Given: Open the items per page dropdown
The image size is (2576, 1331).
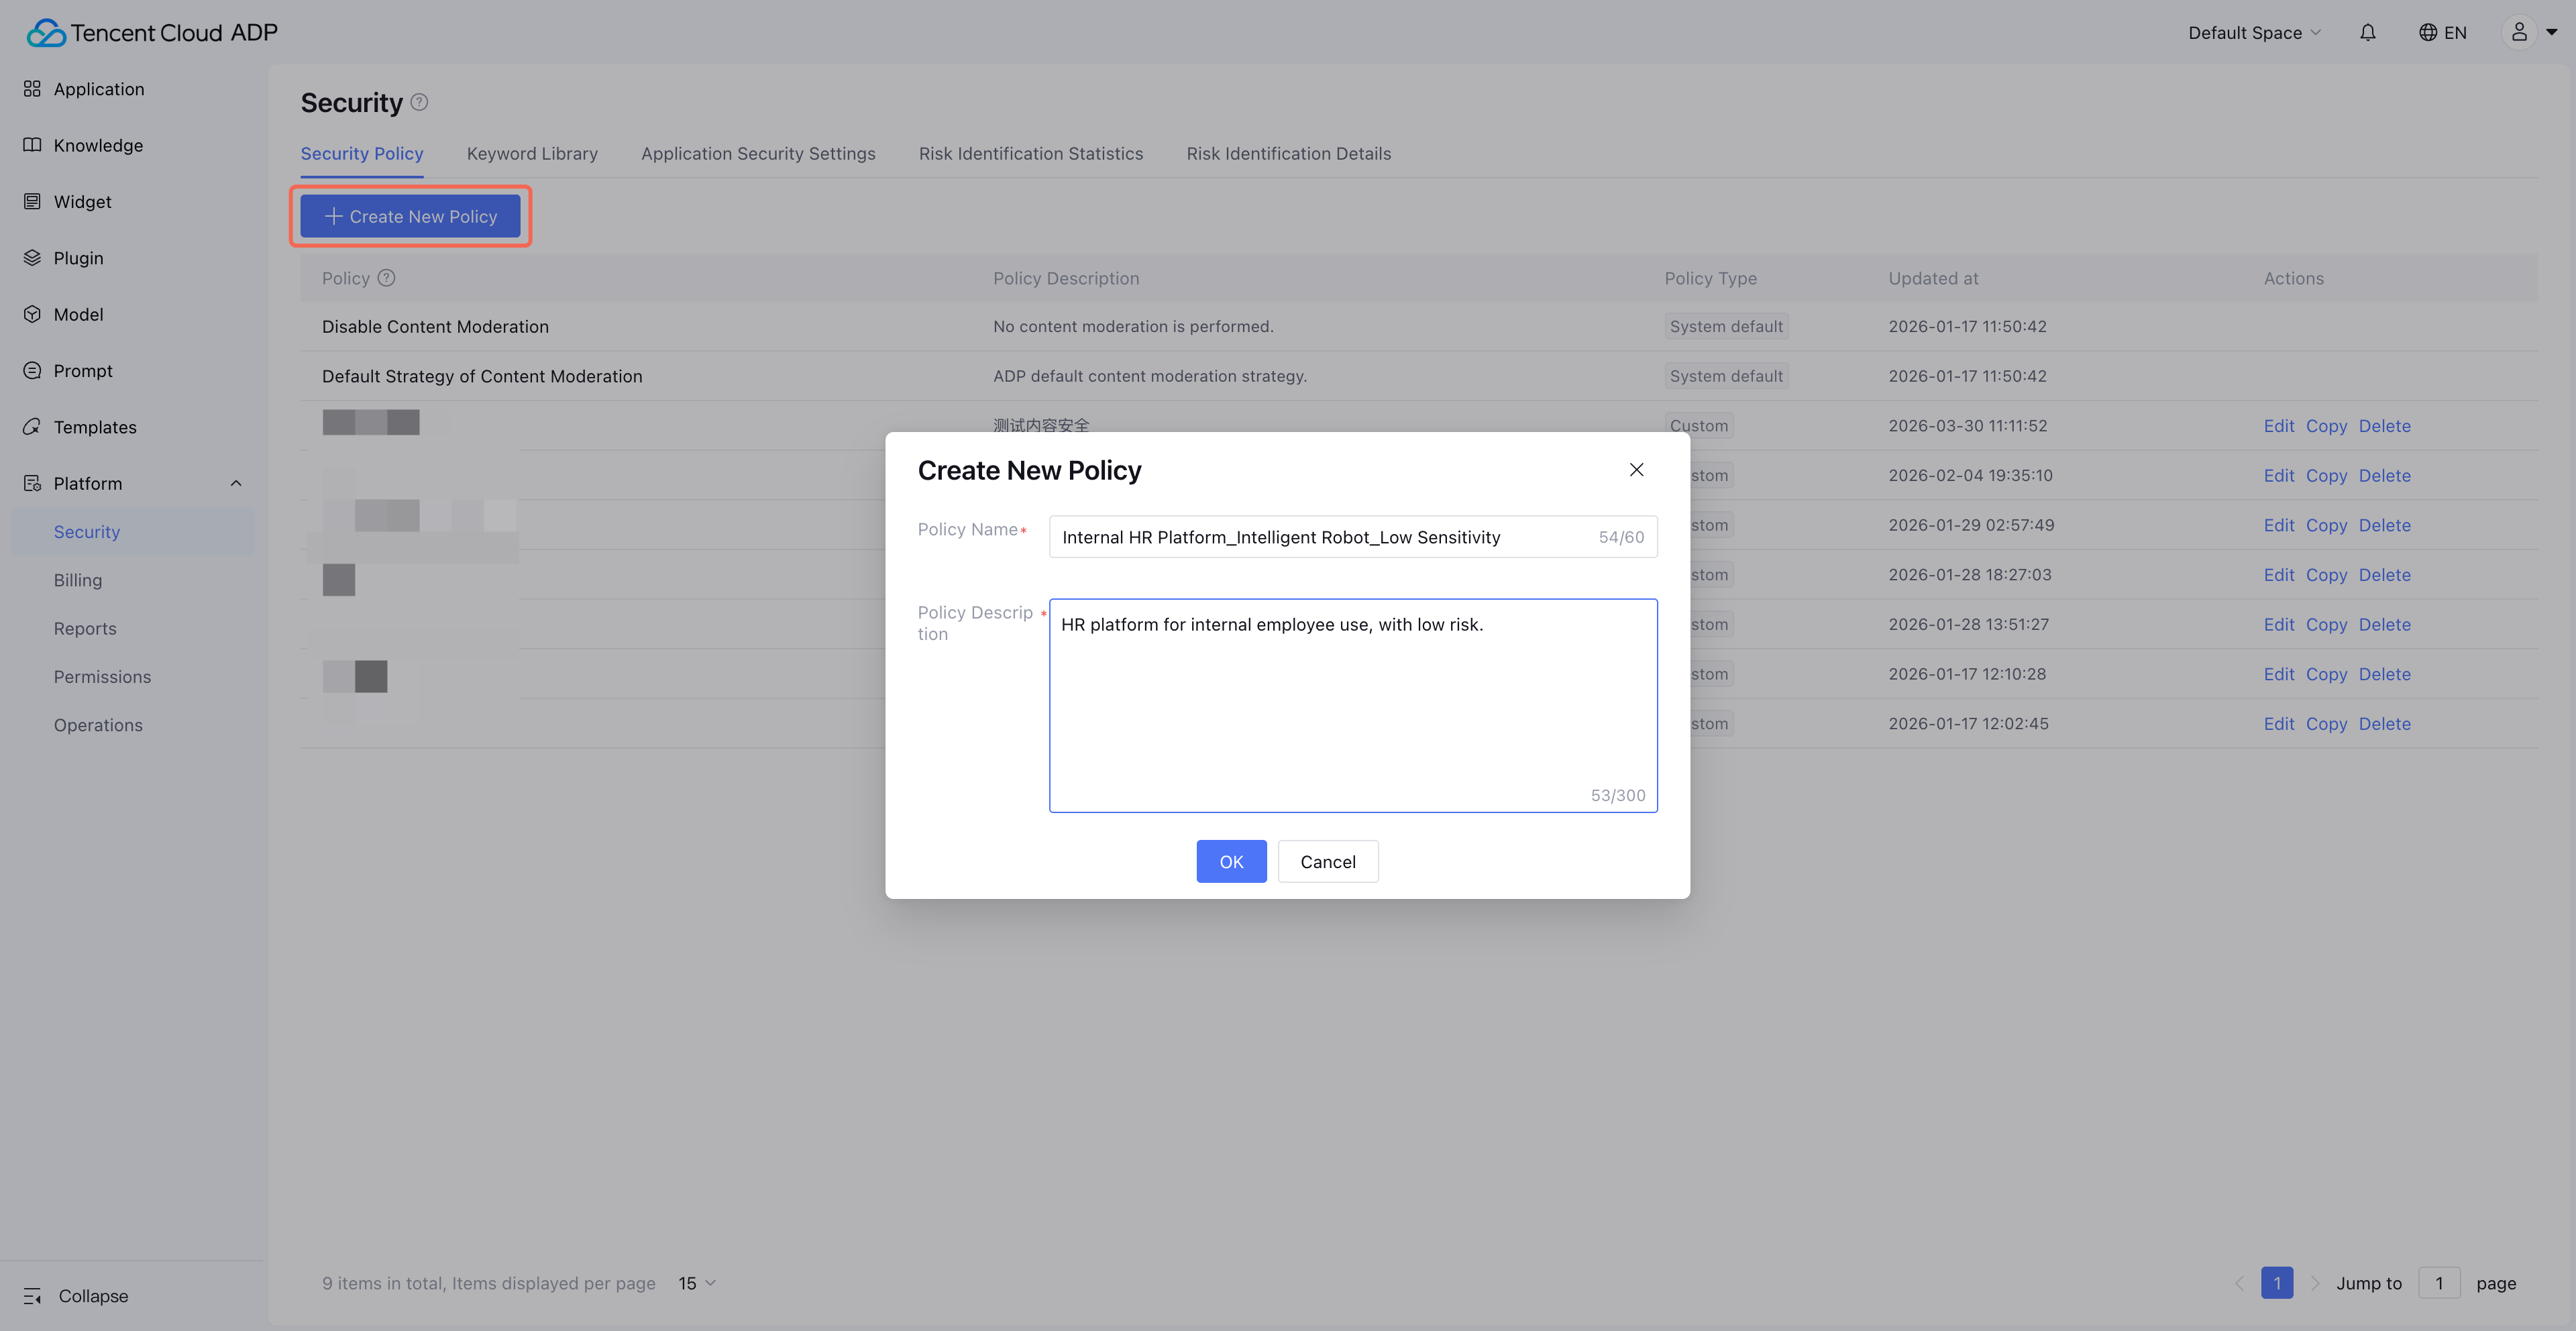Looking at the screenshot, I should [x=697, y=1283].
